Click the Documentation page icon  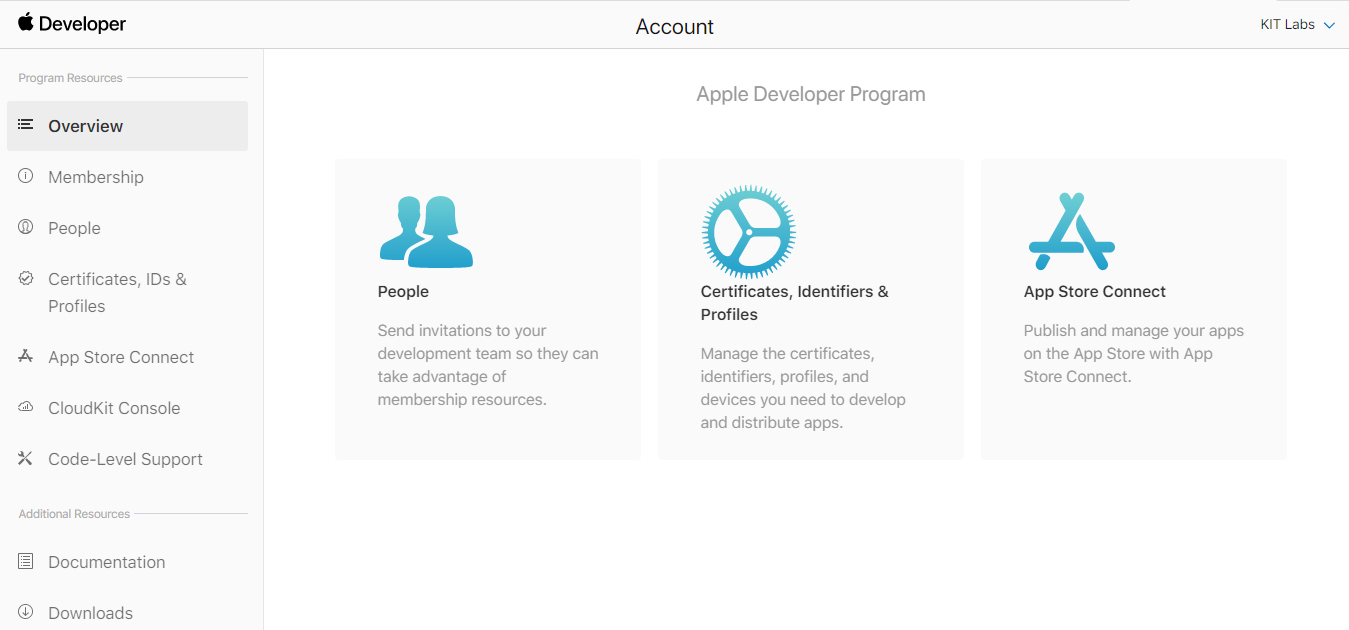tap(26, 561)
